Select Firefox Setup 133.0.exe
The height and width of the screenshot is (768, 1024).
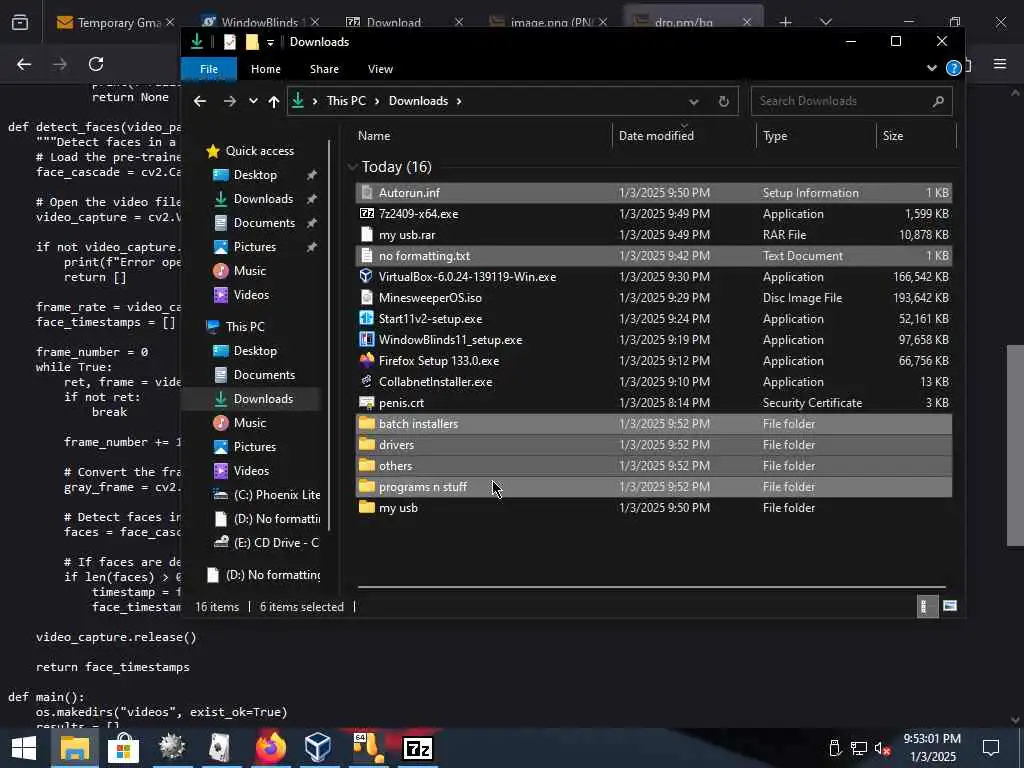pyautogui.click(x=654, y=360)
